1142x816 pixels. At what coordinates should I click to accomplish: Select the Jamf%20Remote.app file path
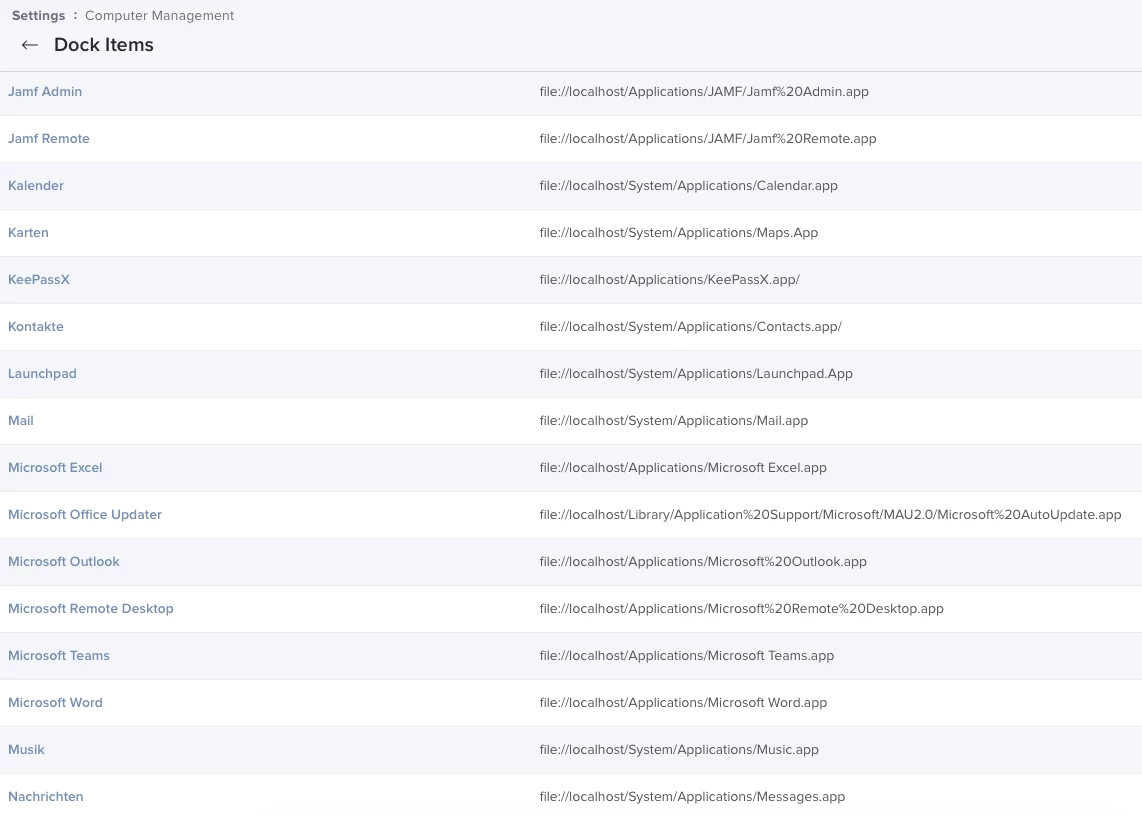(x=707, y=138)
